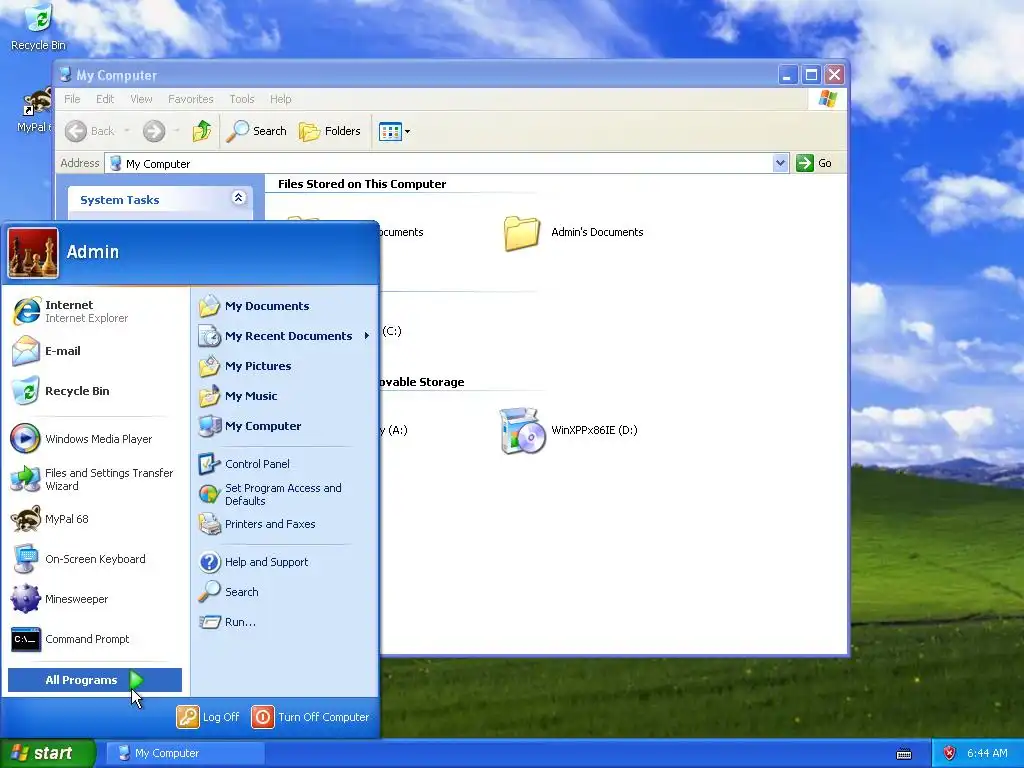Screen dimensions: 1024x768
Task: Click the security alert tray icon
Action: [x=950, y=754]
